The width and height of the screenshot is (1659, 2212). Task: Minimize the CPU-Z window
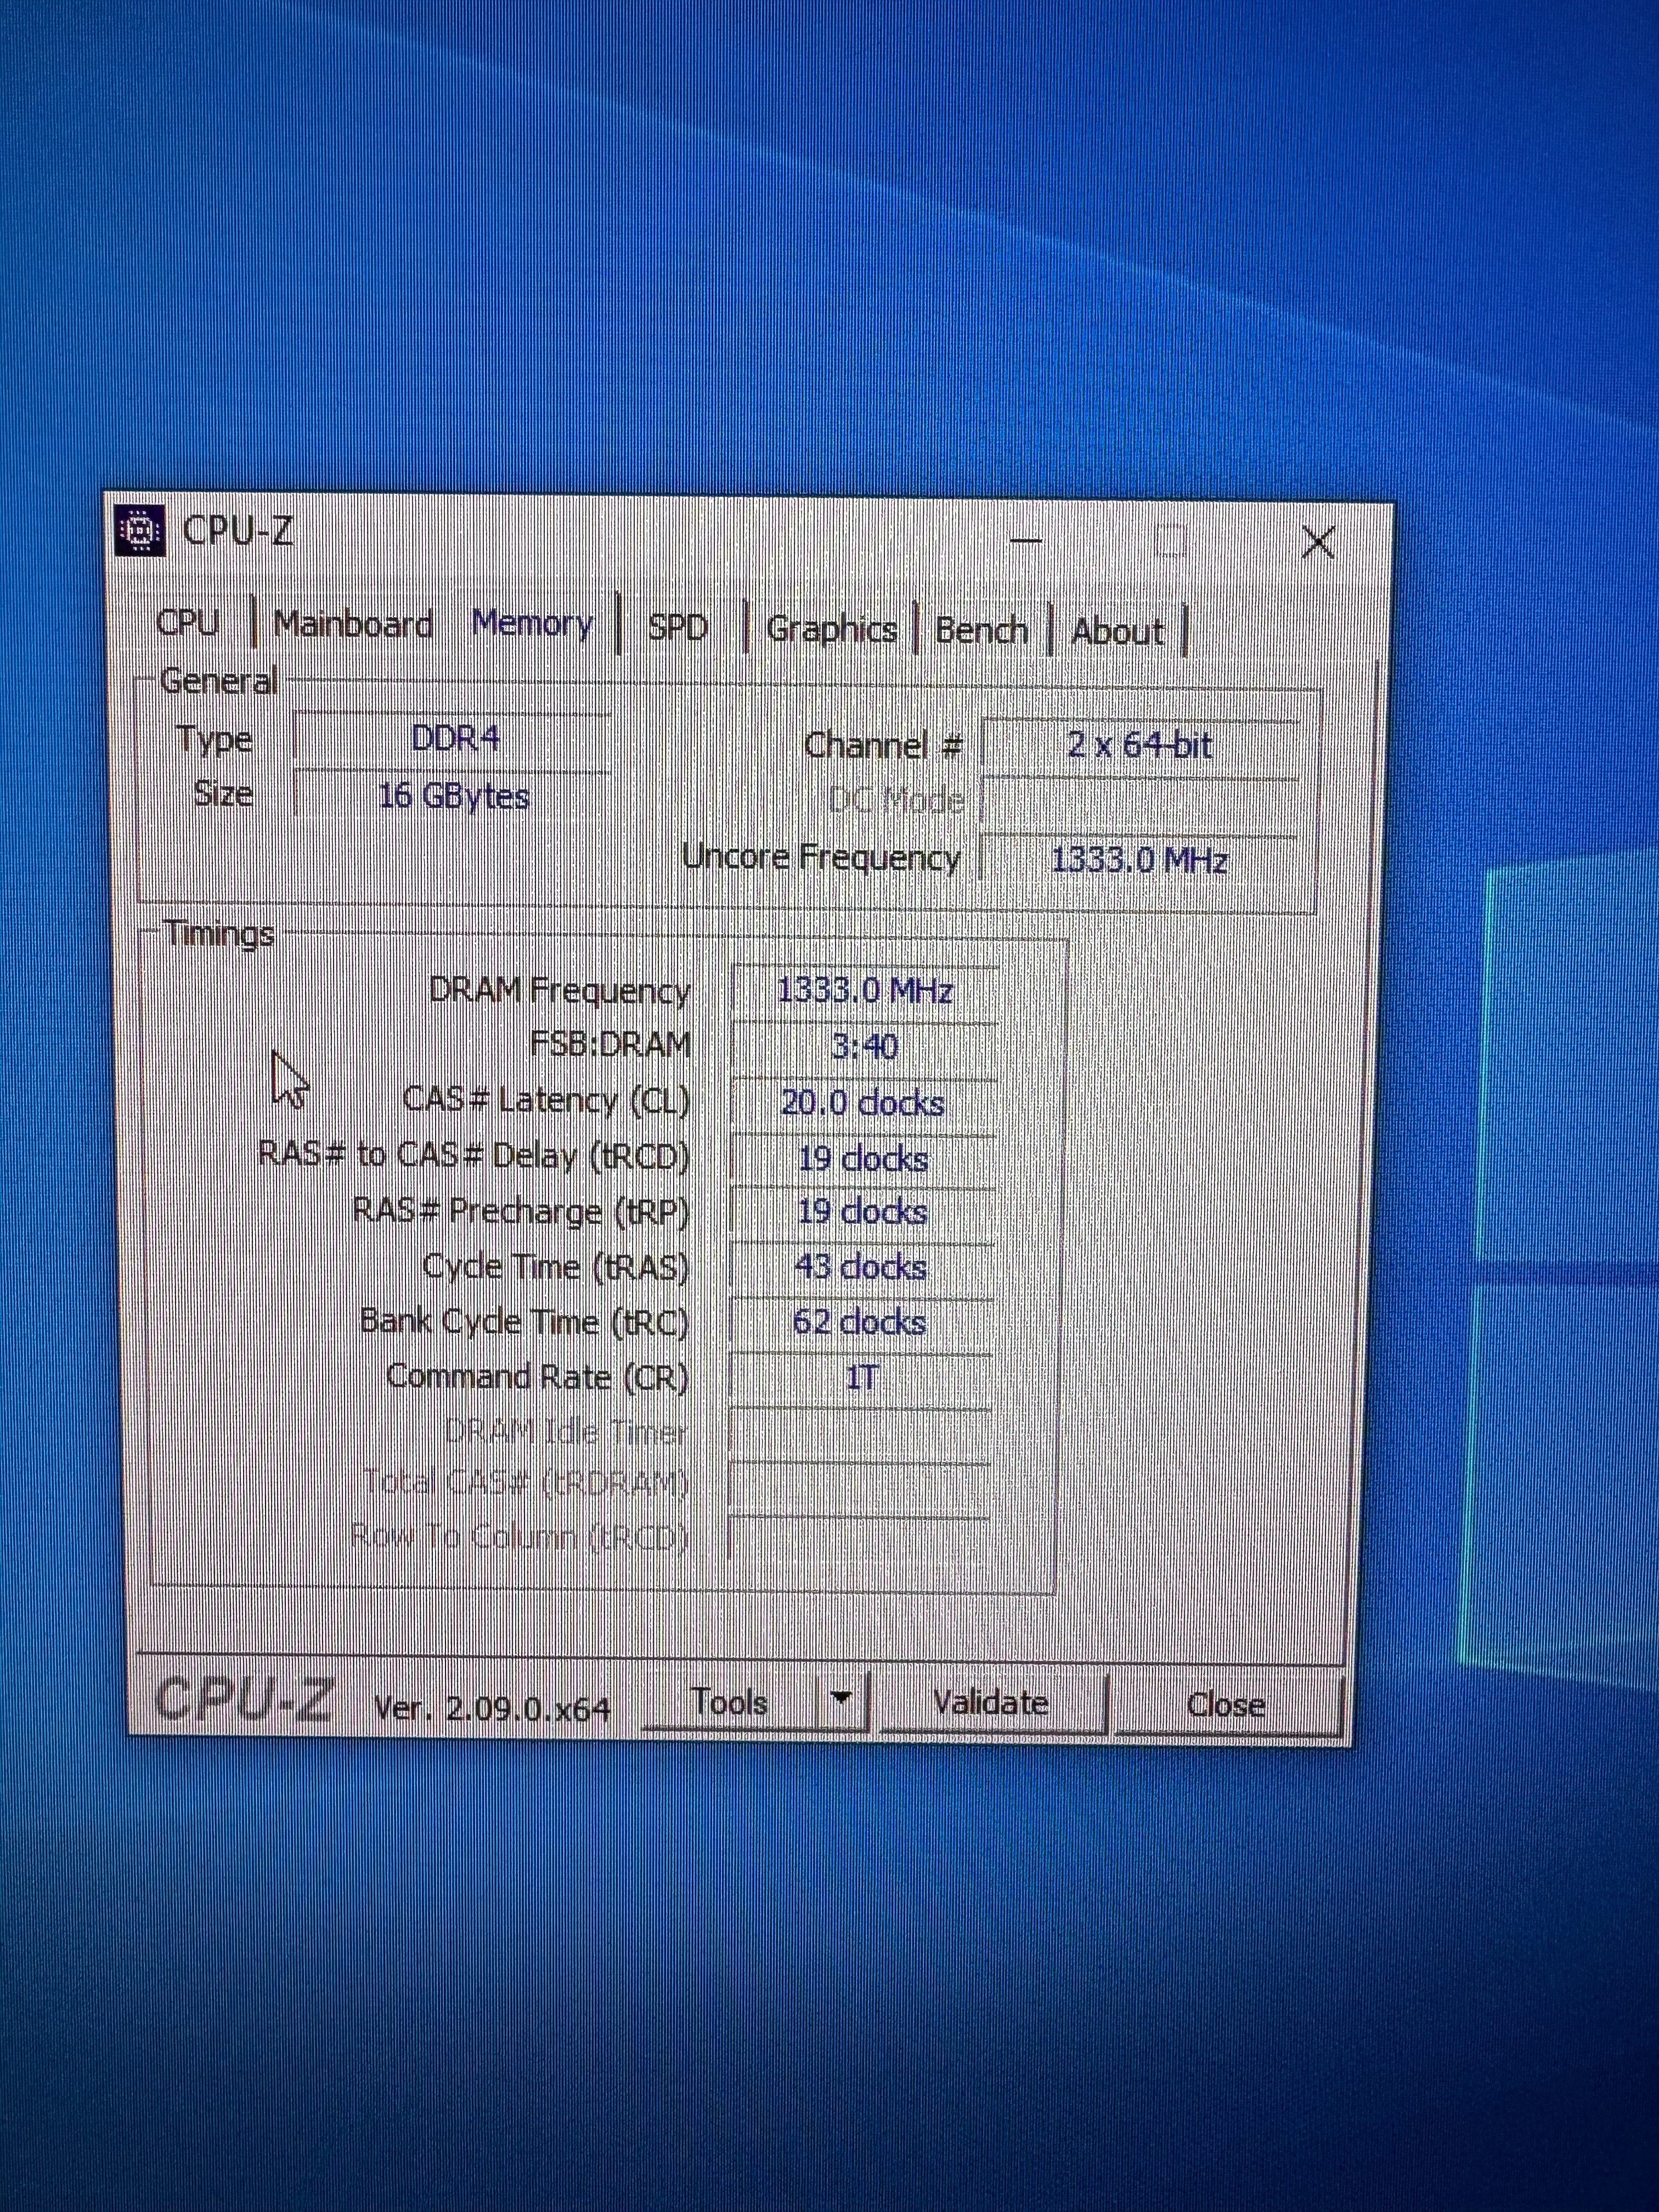1026,541
